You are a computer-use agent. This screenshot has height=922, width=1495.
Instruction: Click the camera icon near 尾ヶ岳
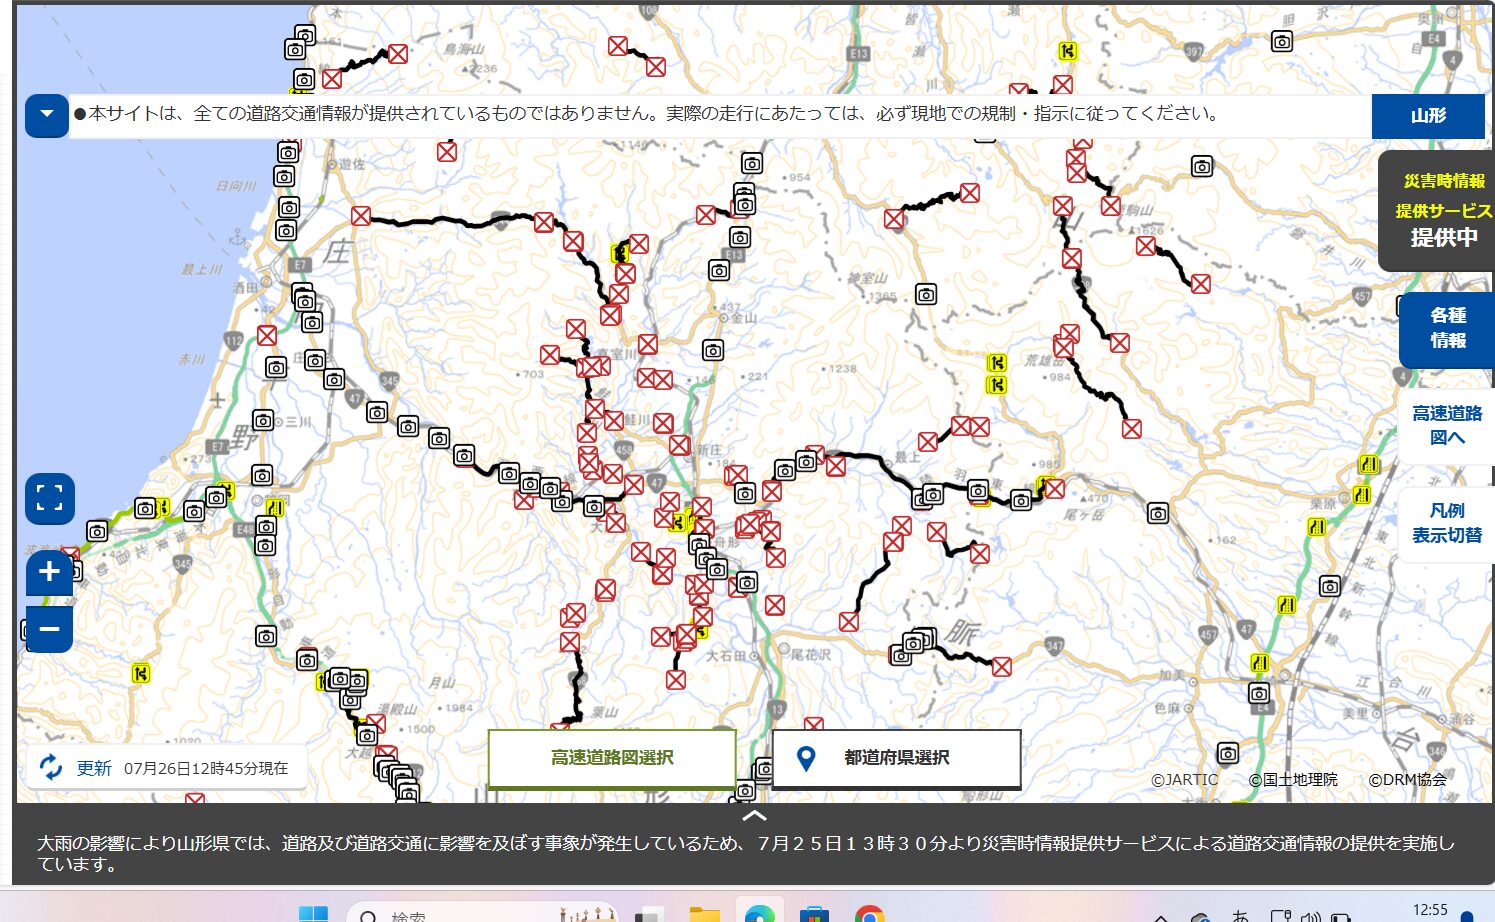point(1157,513)
